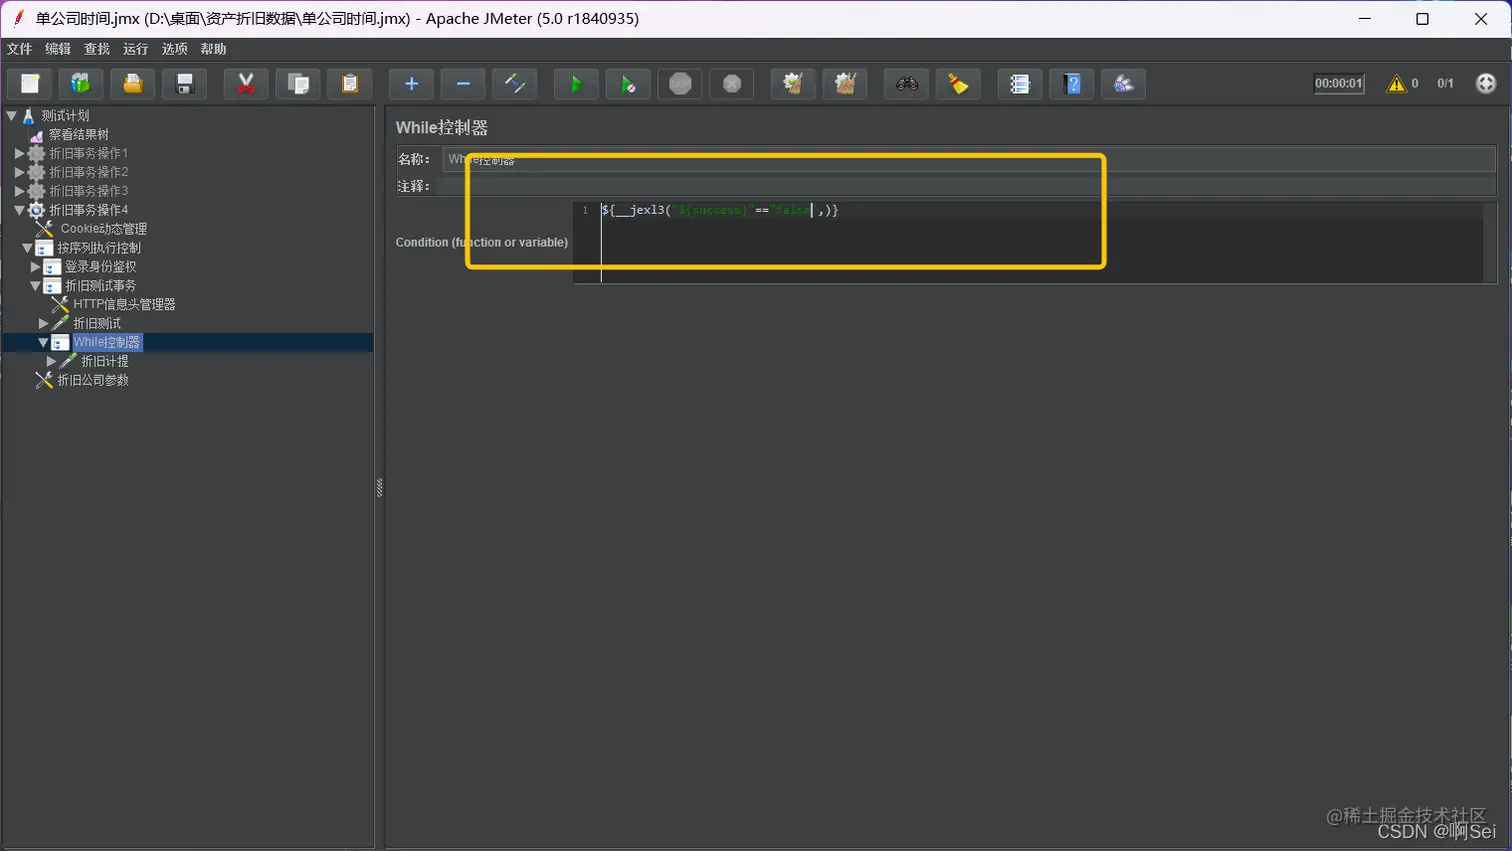Start the test with green play icon
1512x851 pixels.
576,84
